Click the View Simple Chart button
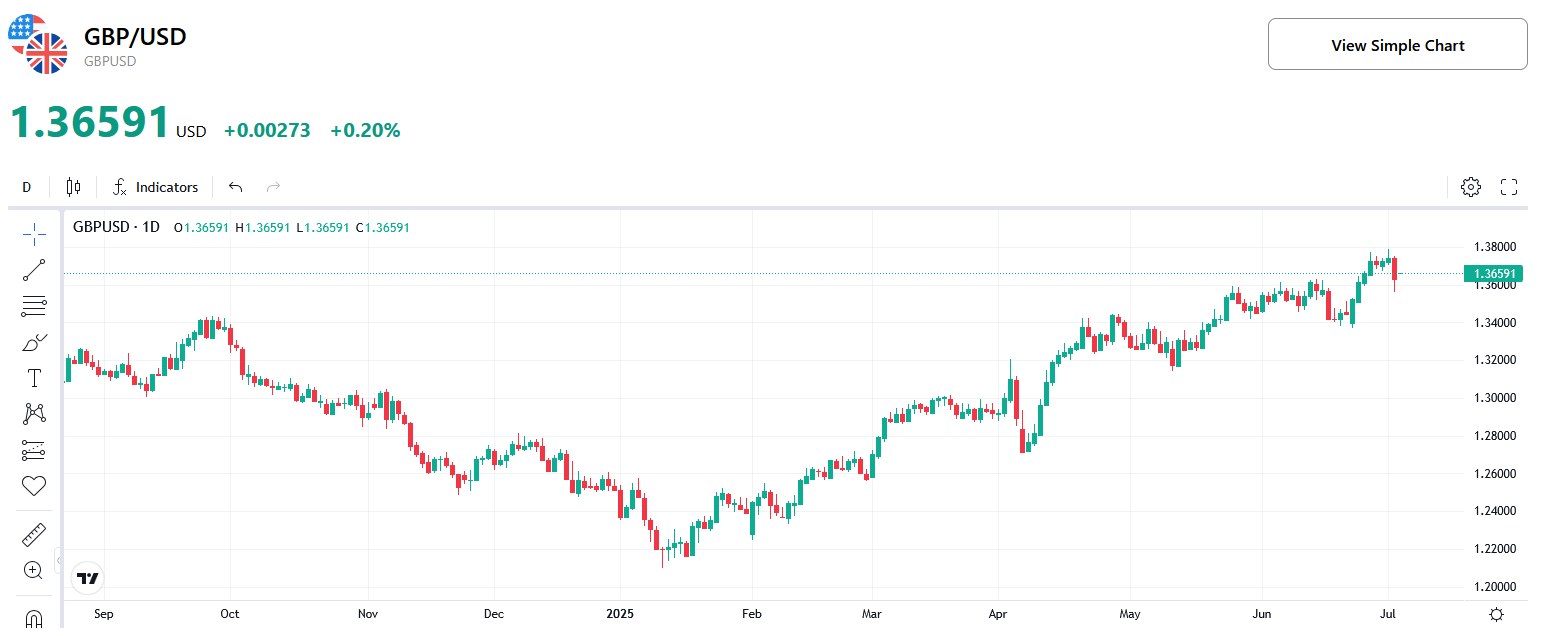This screenshot has width=1545, height=636. pos(1397,44)
